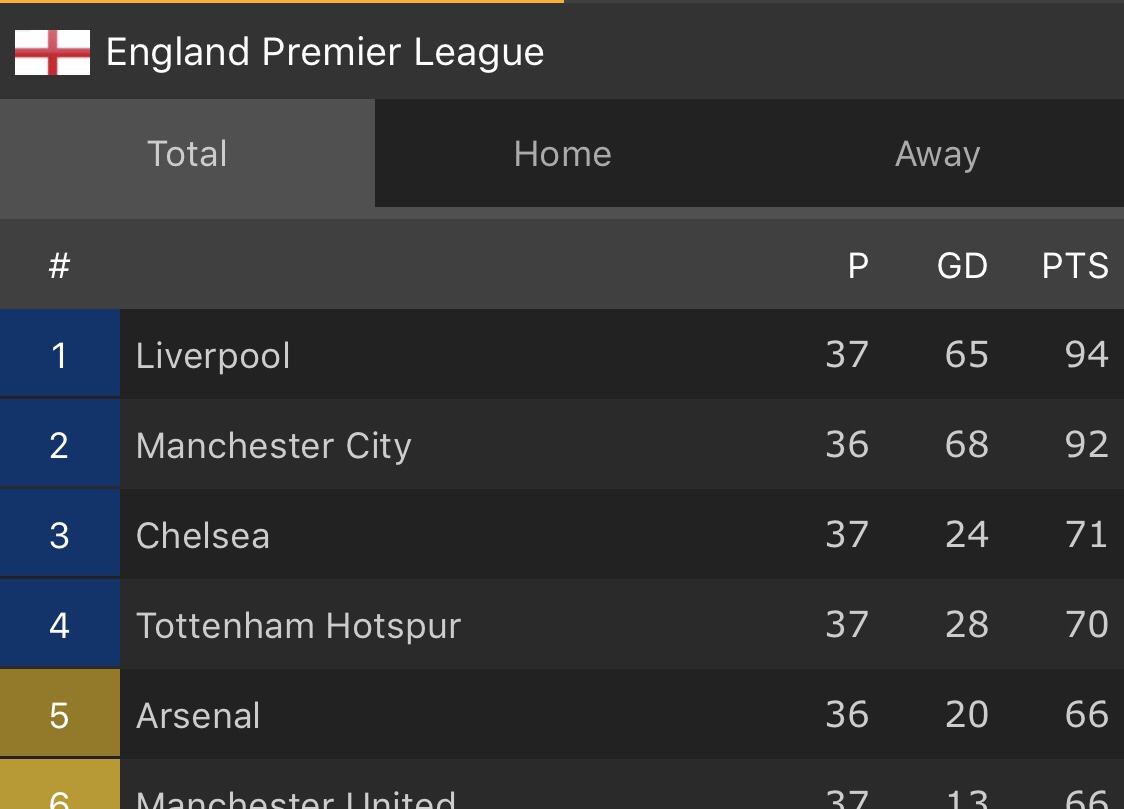The image size is (1124, 809).
Task: Select Tottenham Hotspur in the standings
Action: [x=562, y=624]
